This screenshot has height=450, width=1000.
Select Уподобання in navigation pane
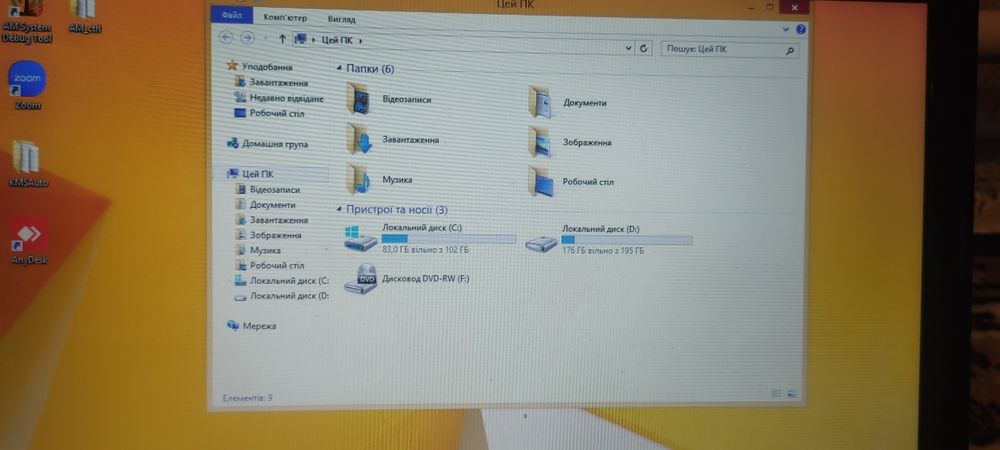point(261,66)
